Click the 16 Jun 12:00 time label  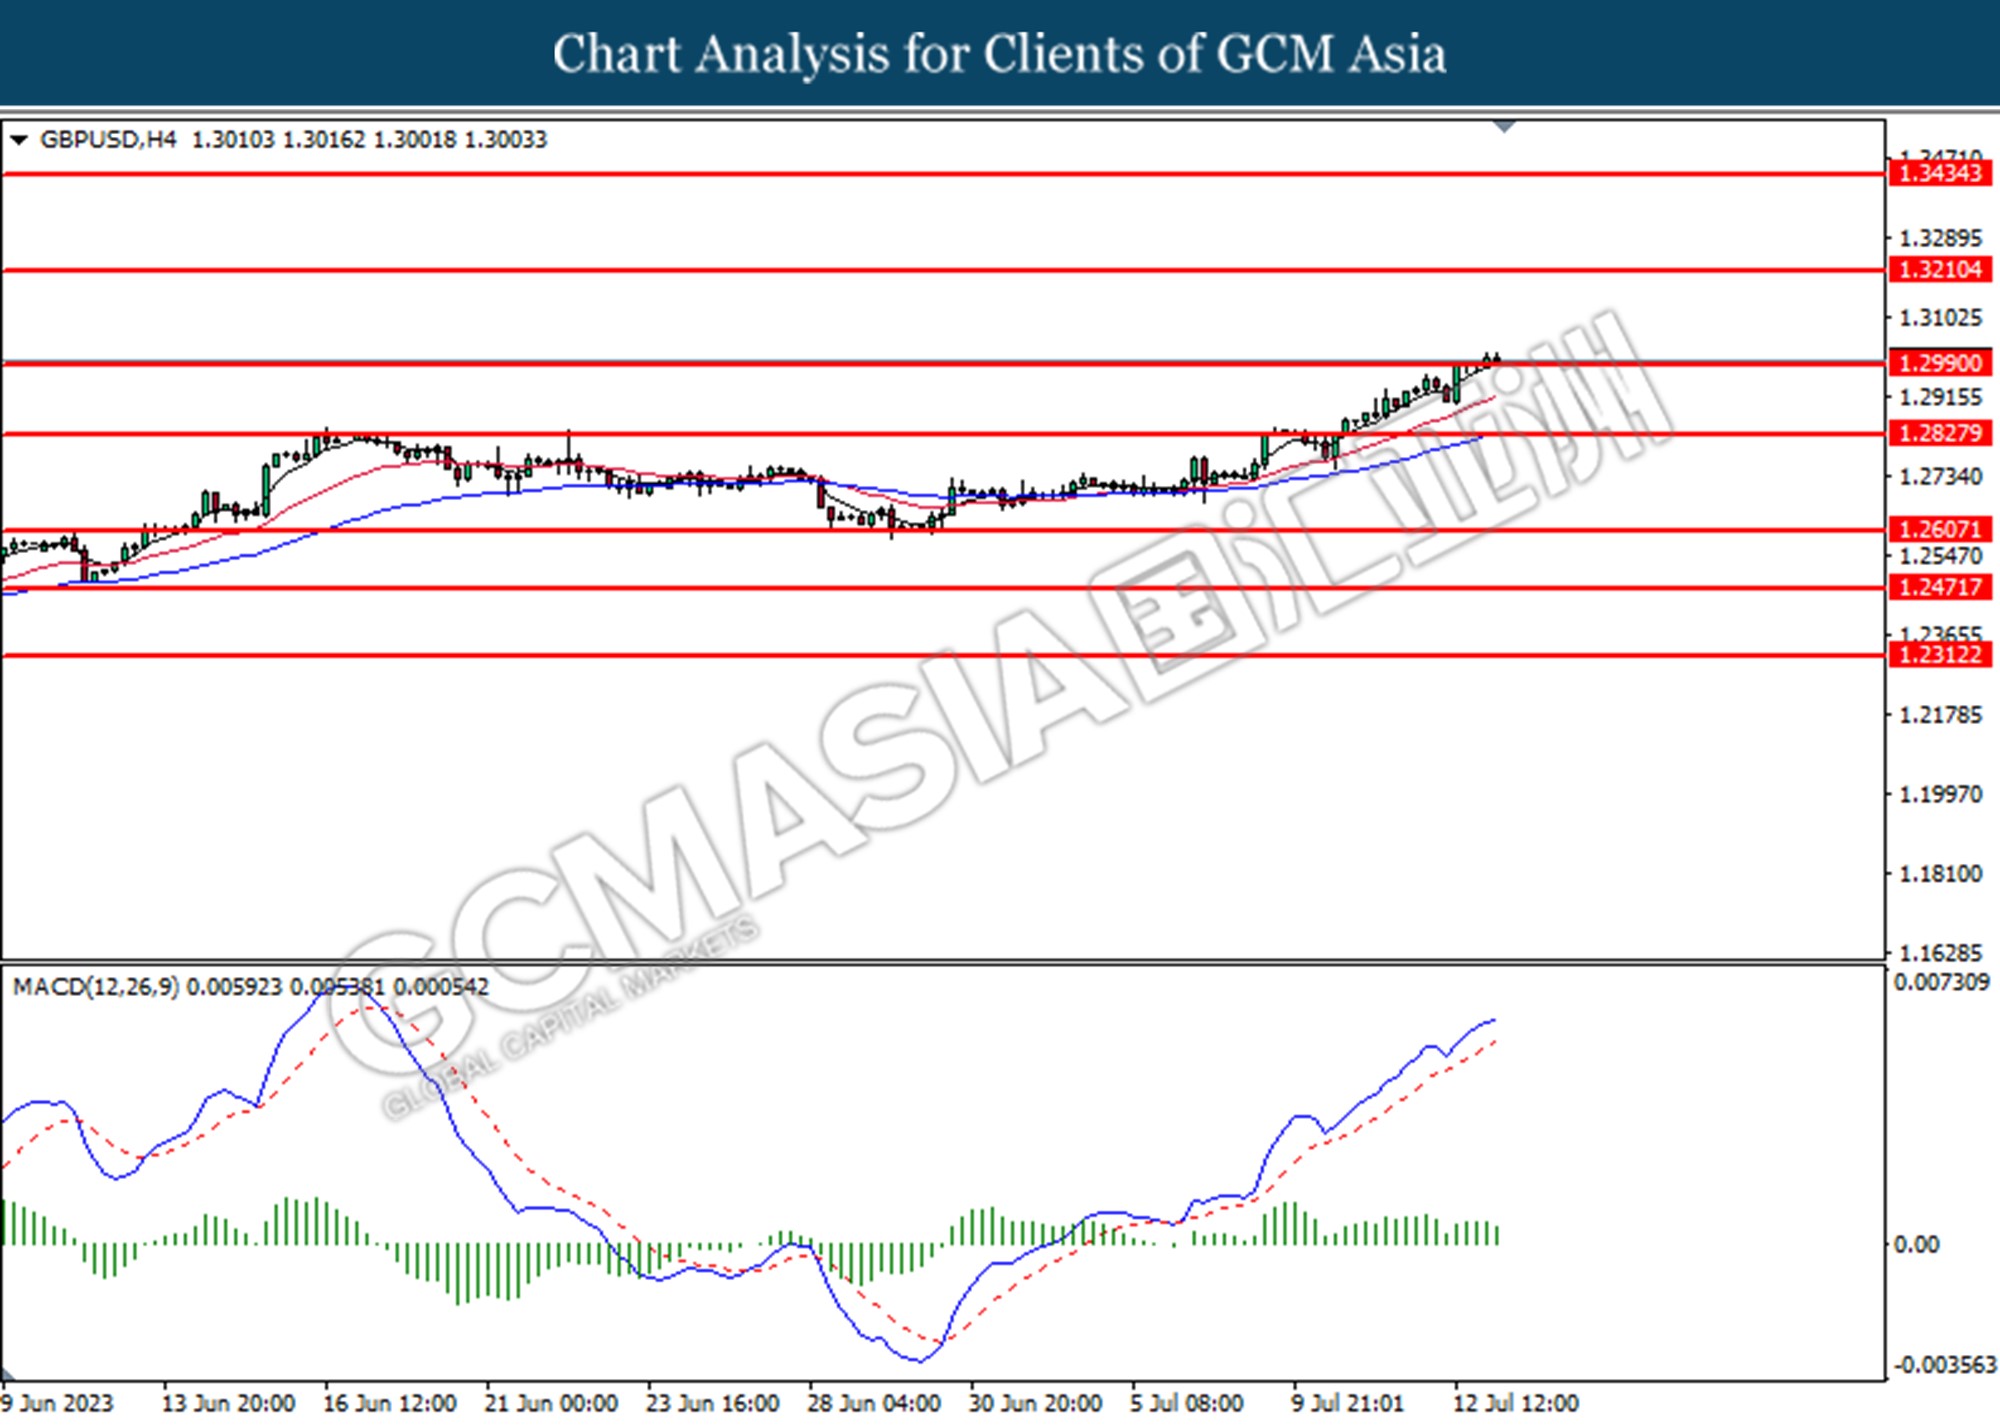click(x=389, y=1404)
